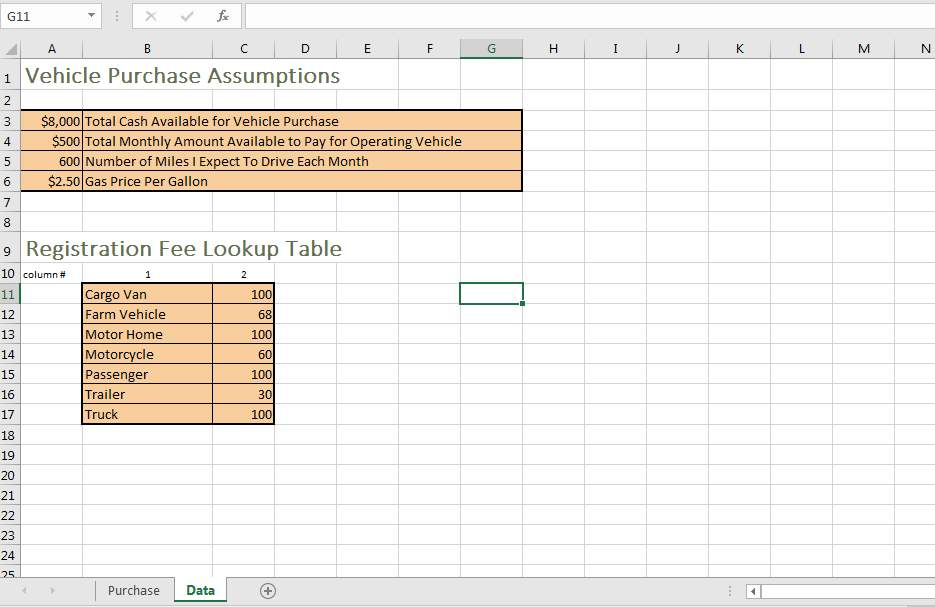The width and height of the screenshot is (935, 607).
Task: Select column G header
Action: 491,48
